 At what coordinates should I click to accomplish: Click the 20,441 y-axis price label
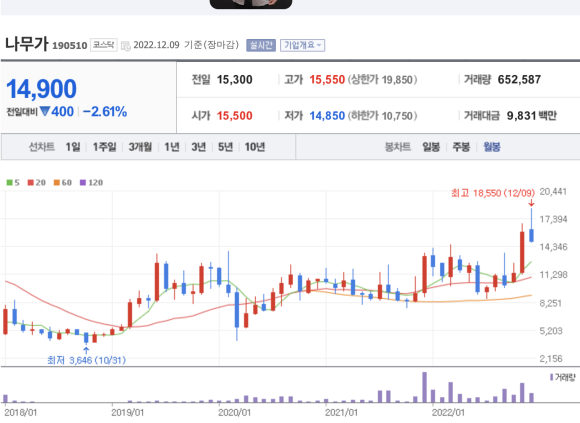coord(553,192)
